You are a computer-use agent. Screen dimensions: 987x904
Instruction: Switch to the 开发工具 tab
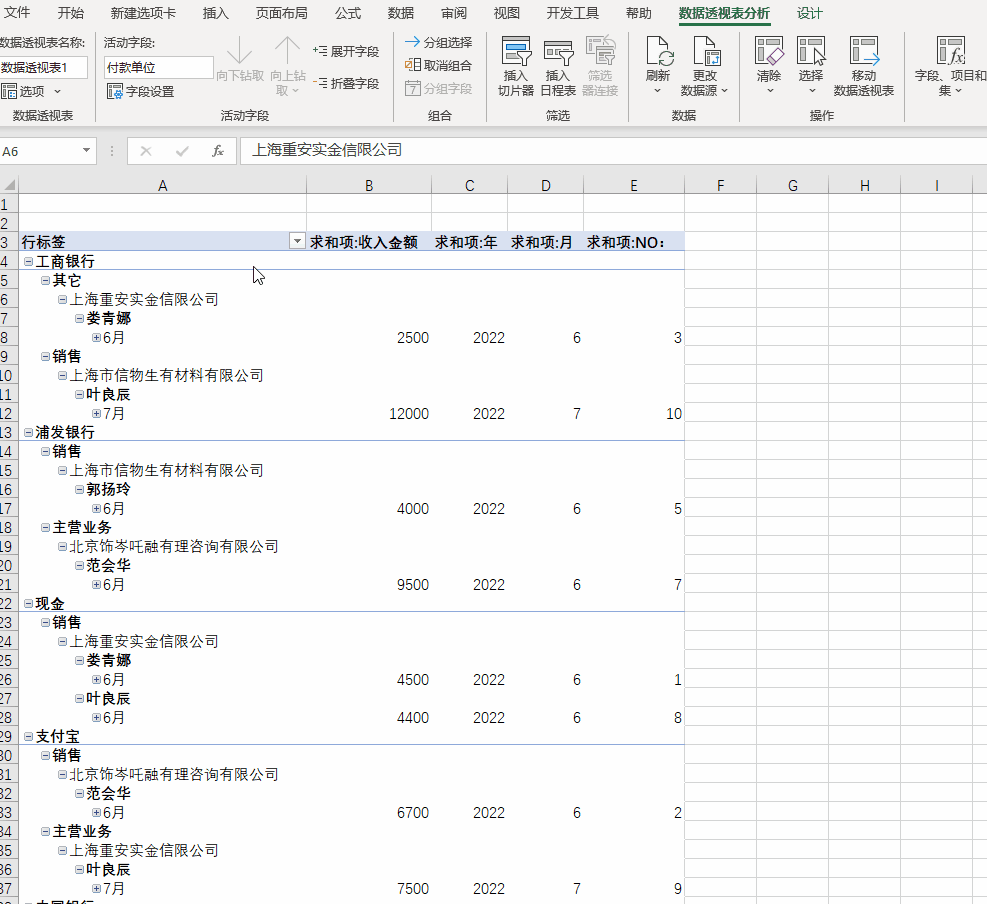click(x=573, y=13)
